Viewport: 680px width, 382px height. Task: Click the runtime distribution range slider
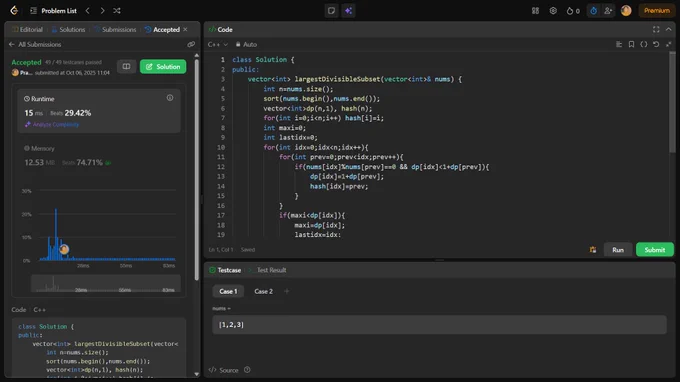[x=105, y=283]
